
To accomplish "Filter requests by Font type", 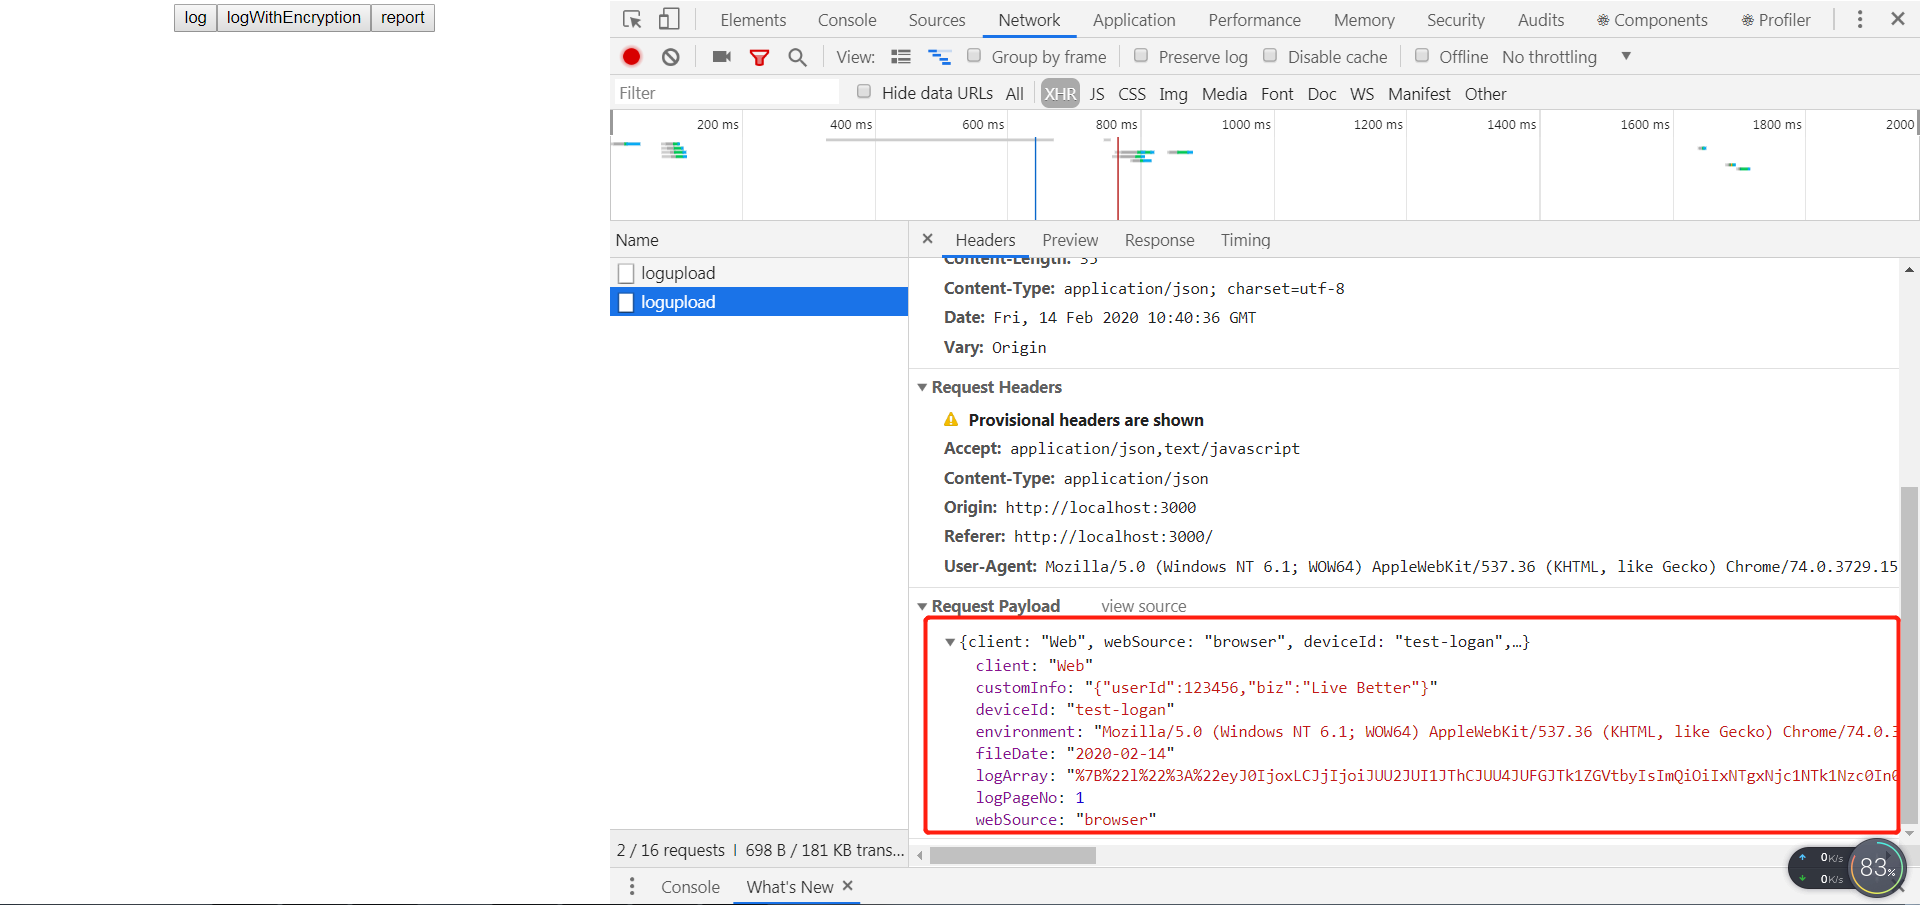I will pyautogui.click(x=1277, y=94).
